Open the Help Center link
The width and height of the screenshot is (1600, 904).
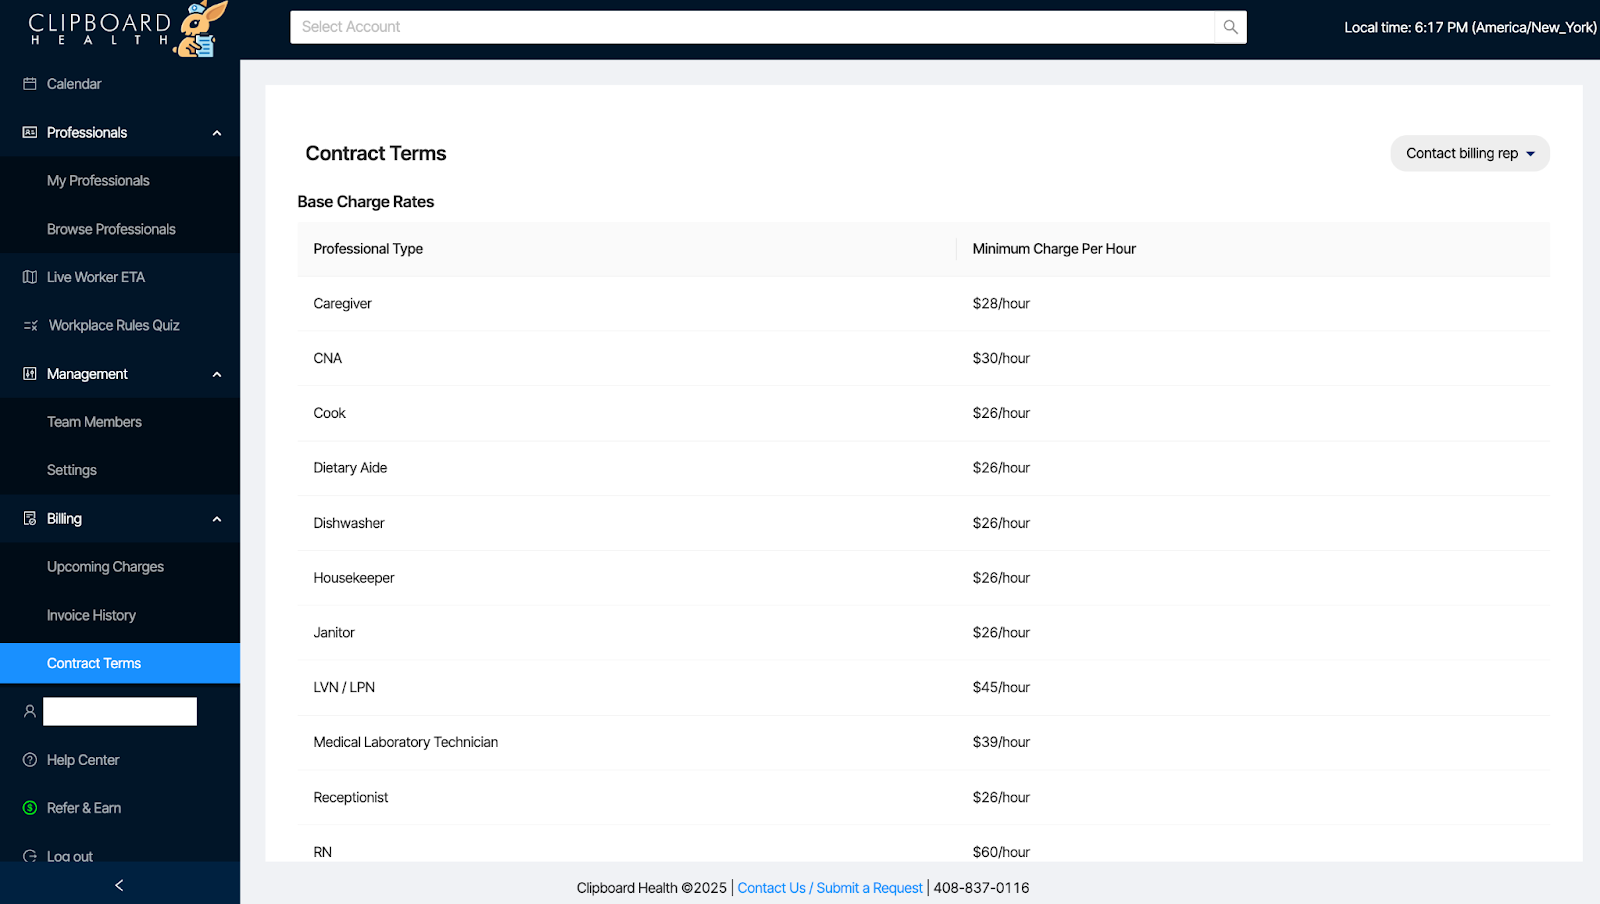tap(83, 760)
